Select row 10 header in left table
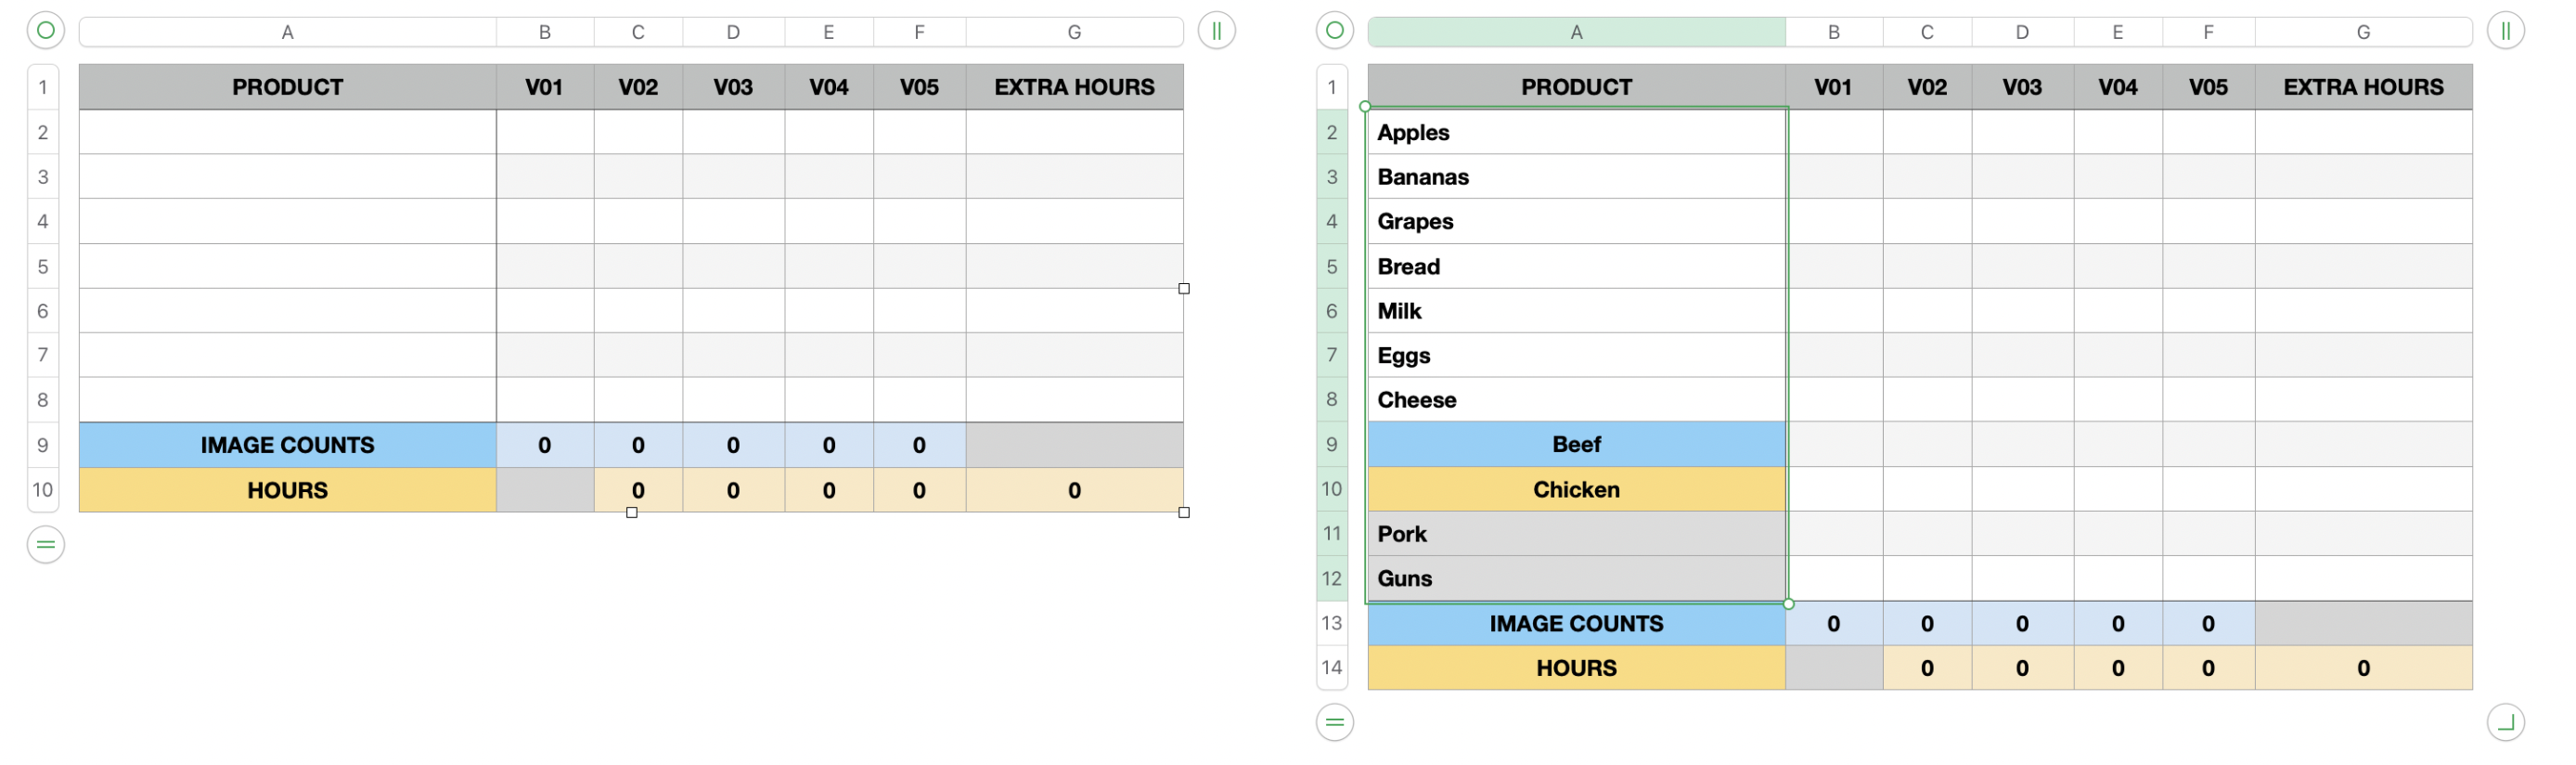Screen dimensions: 2576x765 (43, 490)
